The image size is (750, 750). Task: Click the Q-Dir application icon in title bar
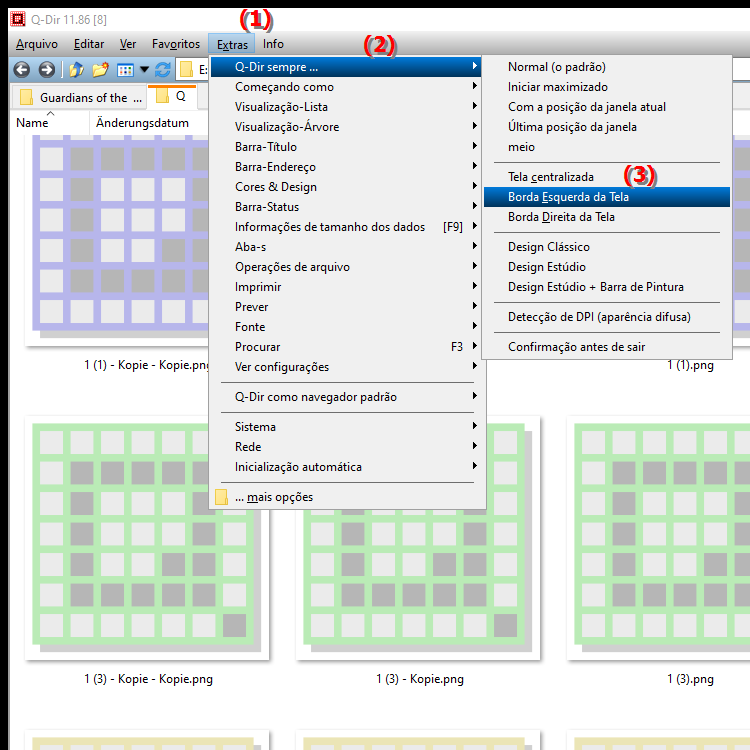pyautogui.click(x=16, y=16)
